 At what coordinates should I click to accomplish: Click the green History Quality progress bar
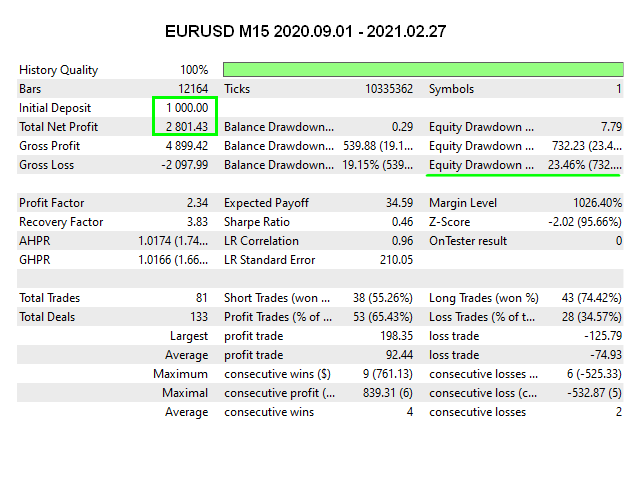[423, 69]
